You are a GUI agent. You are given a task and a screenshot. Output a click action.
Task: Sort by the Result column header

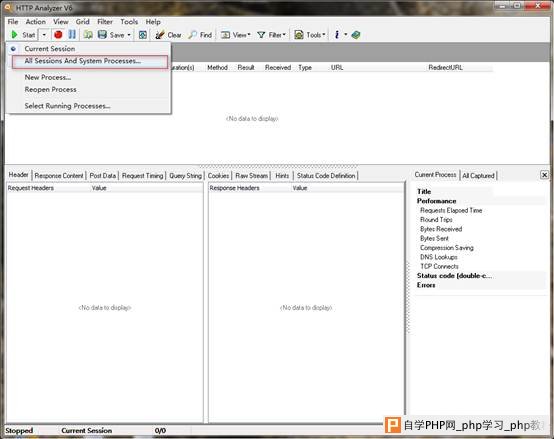[246, 67]
